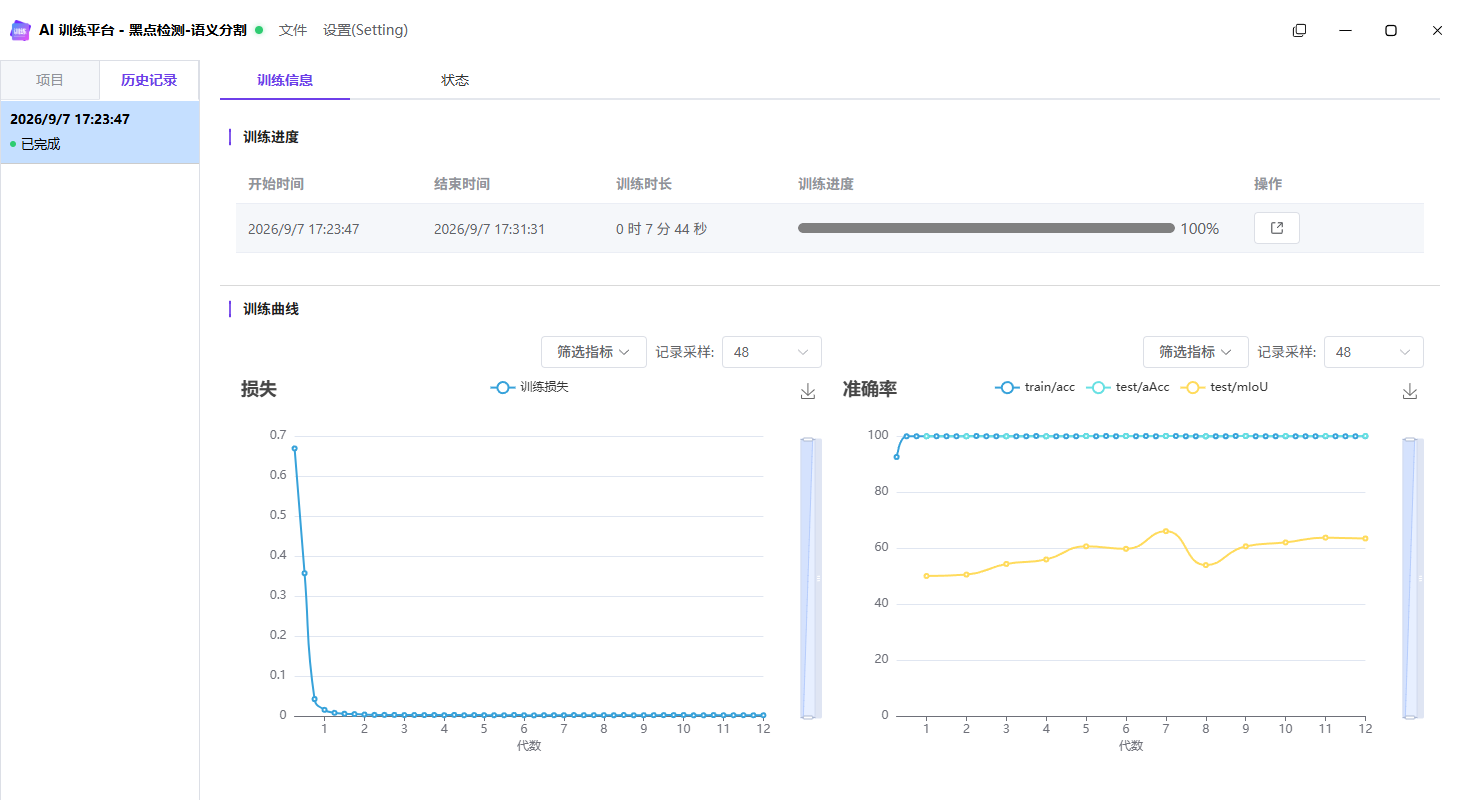Switch to the 项目 tab
Image resolution: width=1460 pixels, height=800 pixels.
[x=50, y=80]
